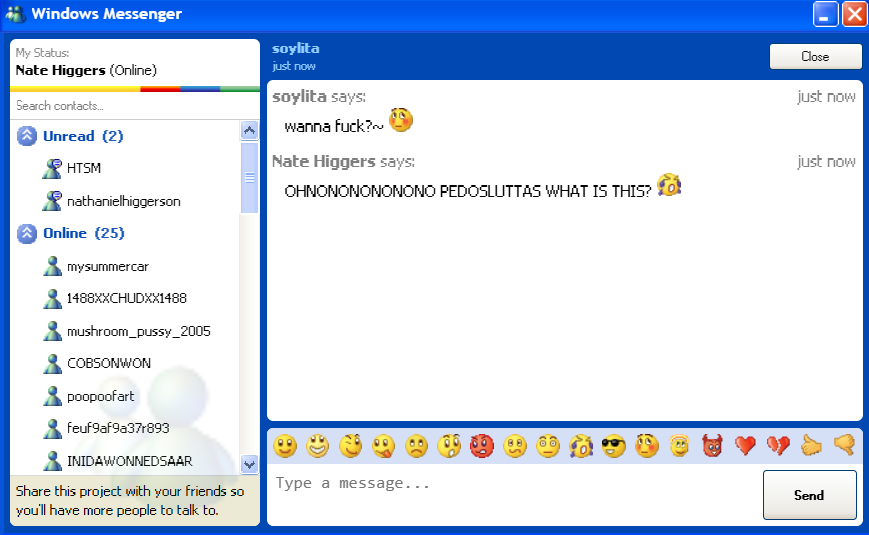Insert the devil emoticon

click(x=713, y=446)
